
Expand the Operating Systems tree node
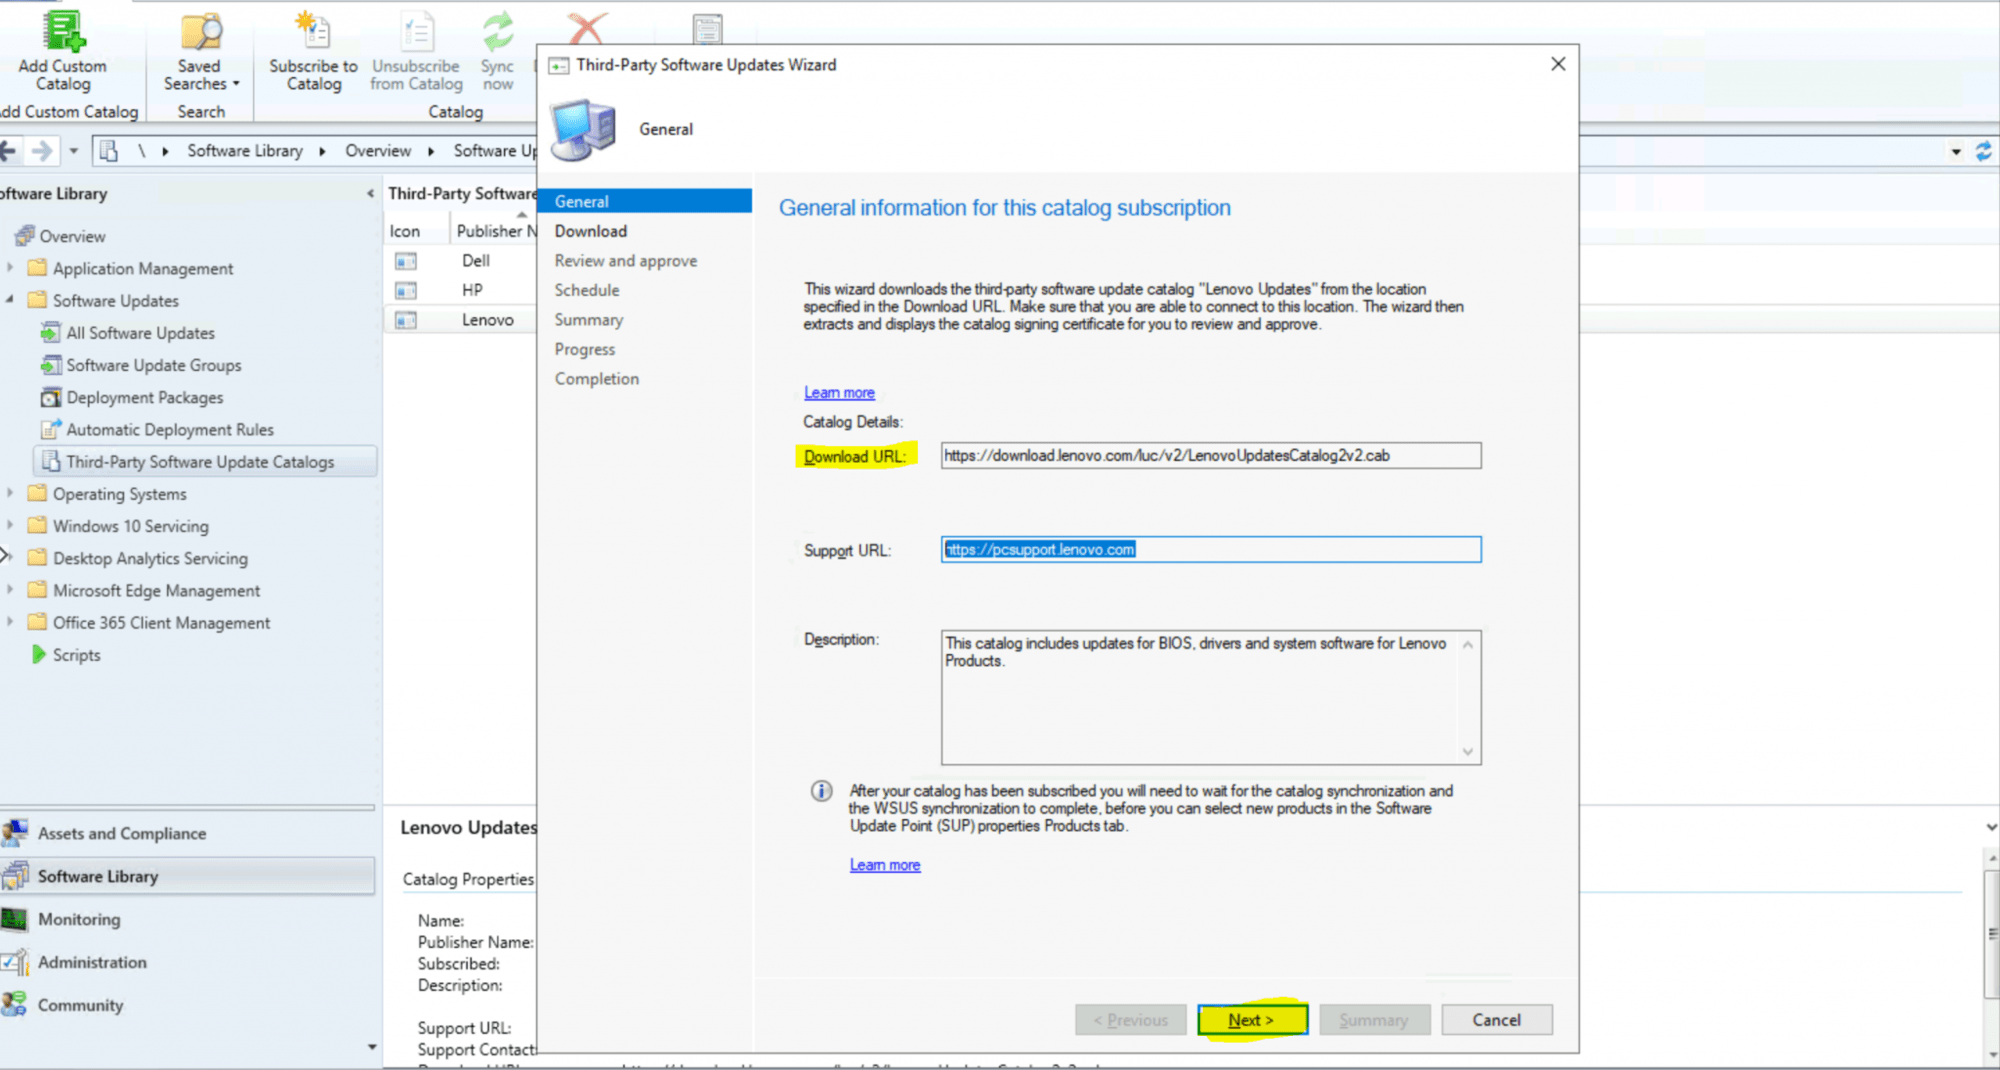point(10,493)
